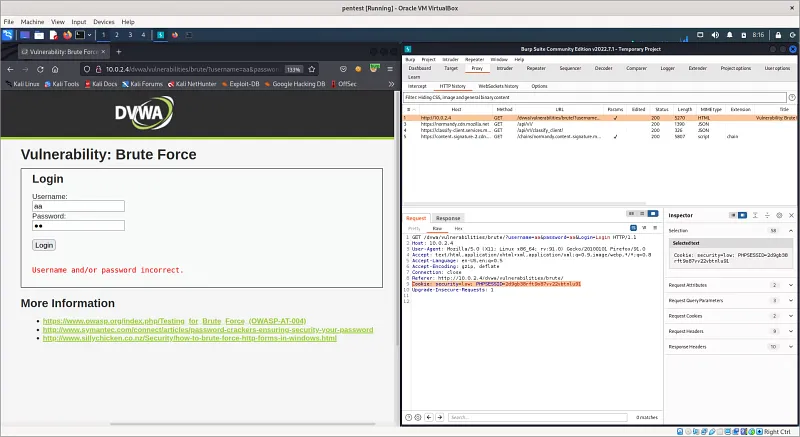Open the Intruder tab in Burp
This screenshot has height=437, width=800.
(x=504, y=68)
